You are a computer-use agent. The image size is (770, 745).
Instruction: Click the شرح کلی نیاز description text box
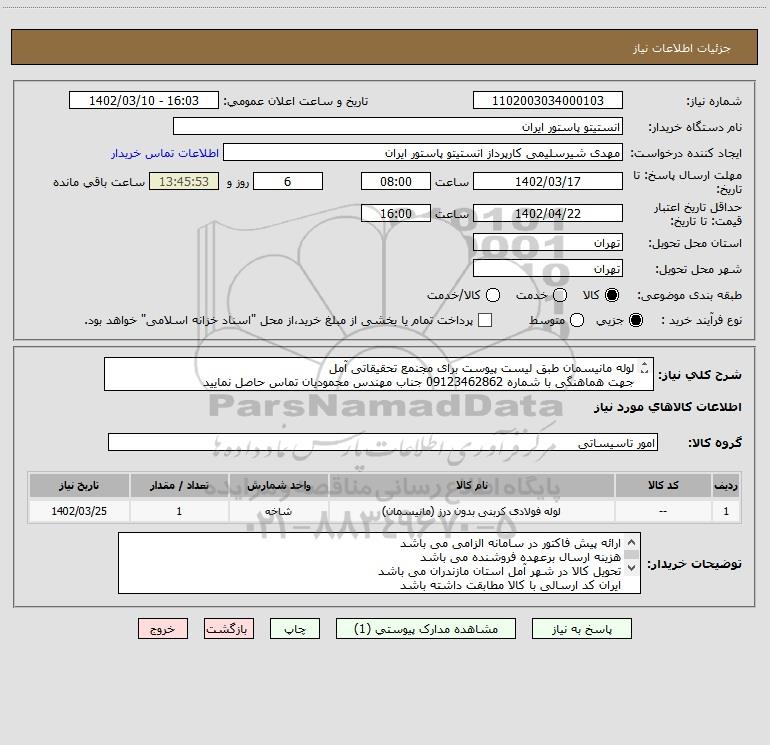[x=379, y=374]
